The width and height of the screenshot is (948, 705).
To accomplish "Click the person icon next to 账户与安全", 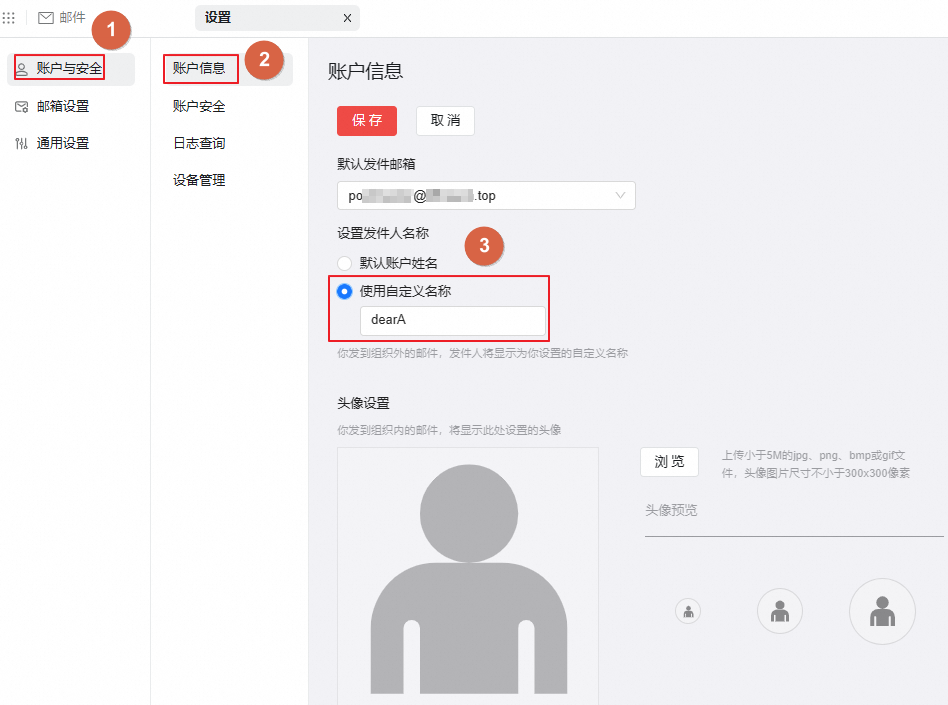I will [21, 68].
